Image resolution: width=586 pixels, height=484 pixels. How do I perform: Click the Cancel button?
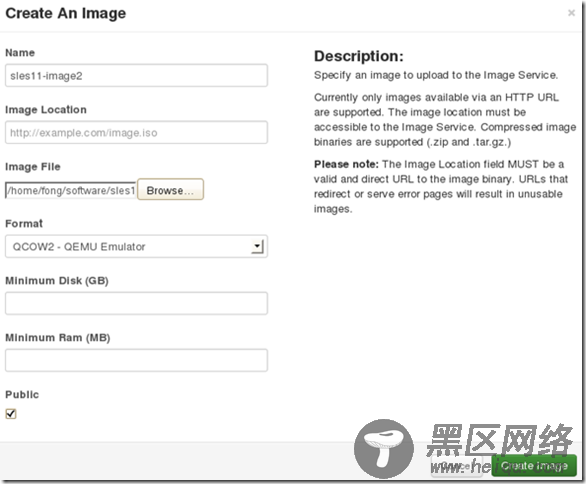pyautogui.click(x=457, y=466)
